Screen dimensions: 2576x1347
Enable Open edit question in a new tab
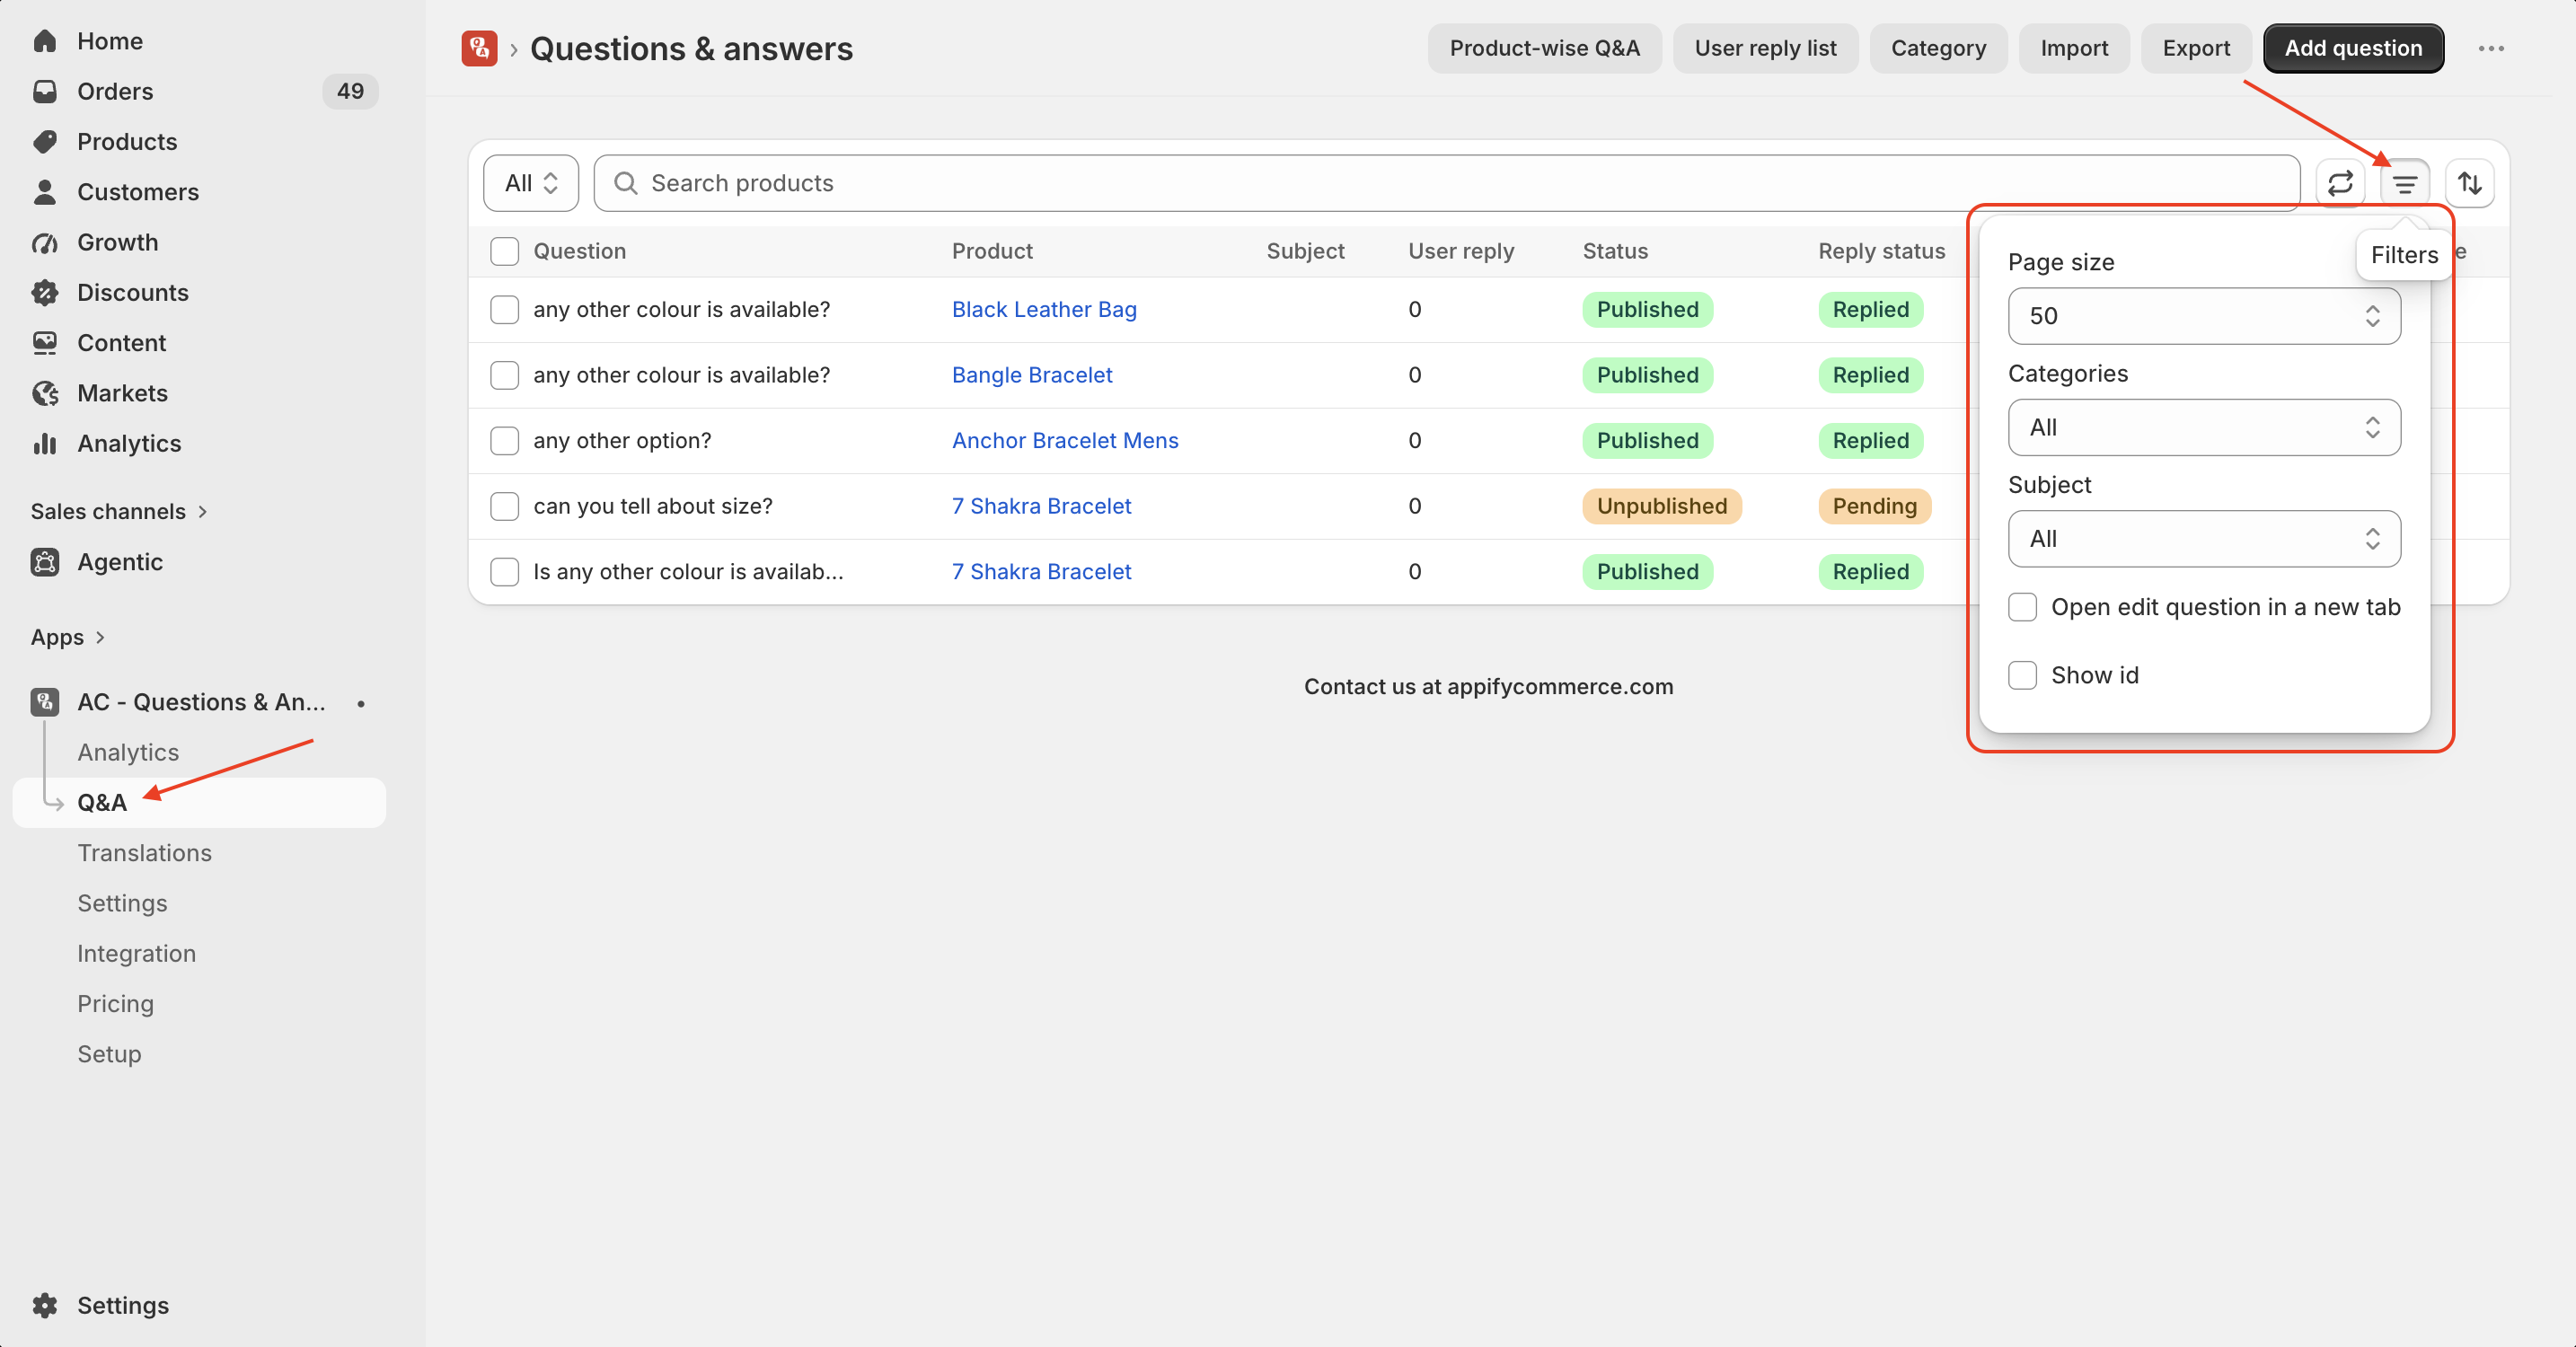click(x=2022, y=607)
